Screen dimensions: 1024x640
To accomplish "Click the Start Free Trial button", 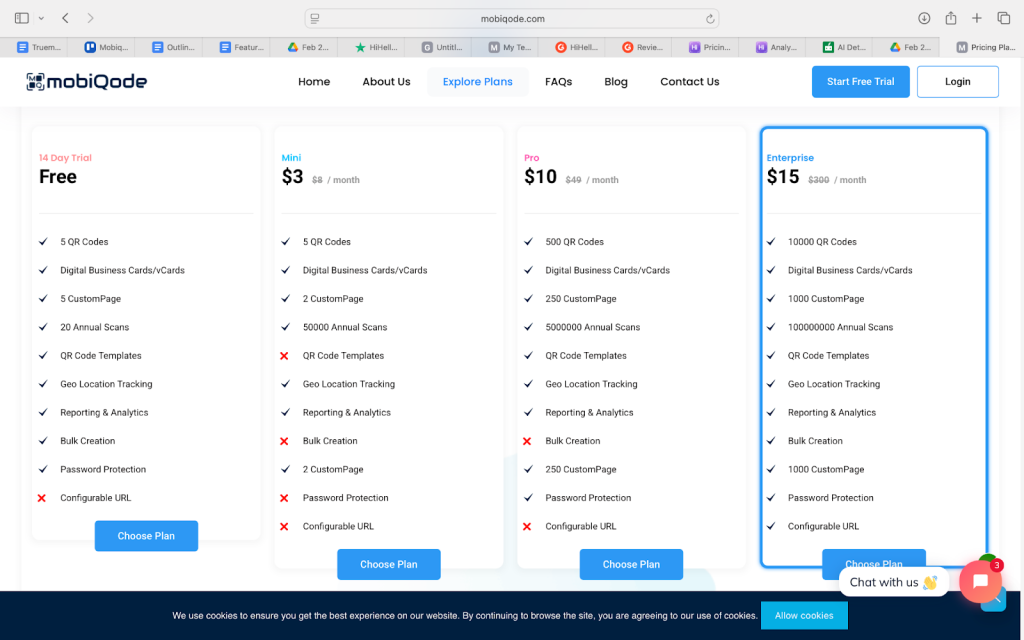I will pos(860,82).
